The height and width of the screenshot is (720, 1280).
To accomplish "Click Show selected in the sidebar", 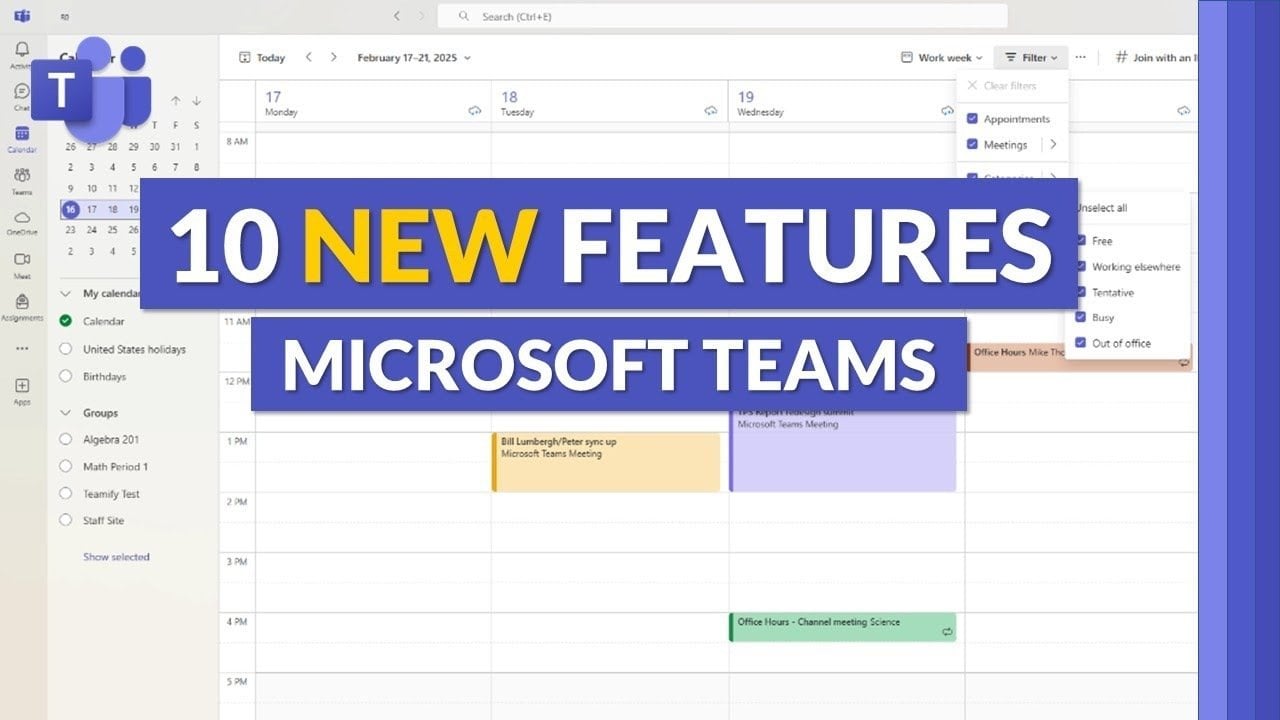I will (x=117, y=556).
